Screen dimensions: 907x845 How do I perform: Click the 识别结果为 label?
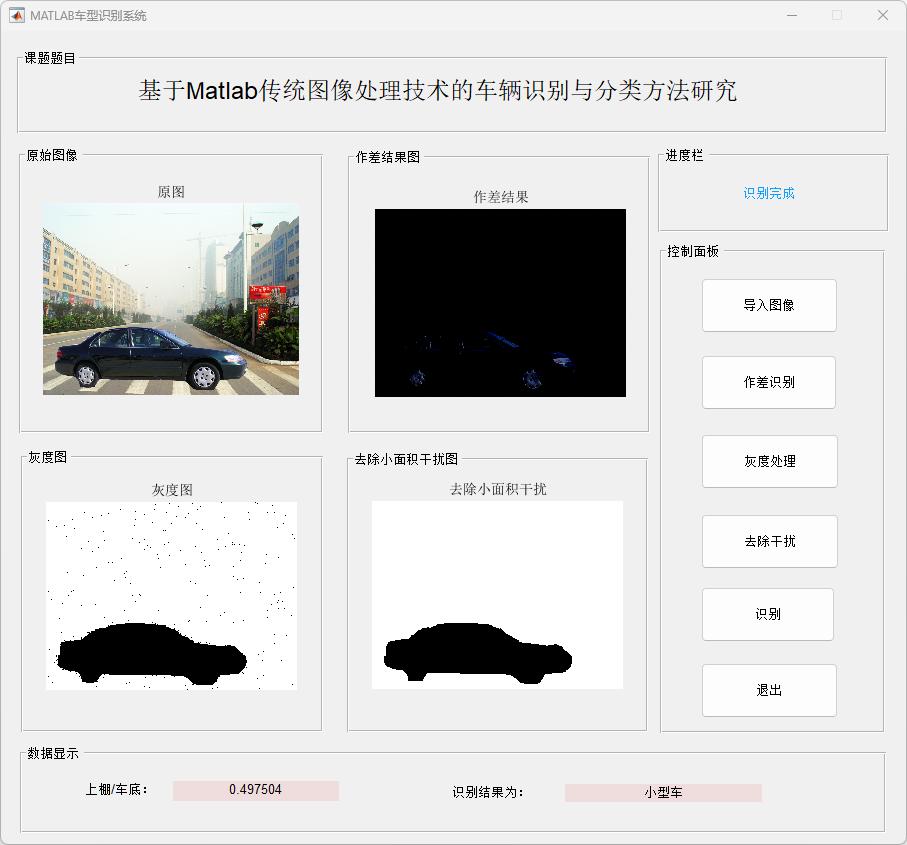pyautogui.click(x=488, y=792)
